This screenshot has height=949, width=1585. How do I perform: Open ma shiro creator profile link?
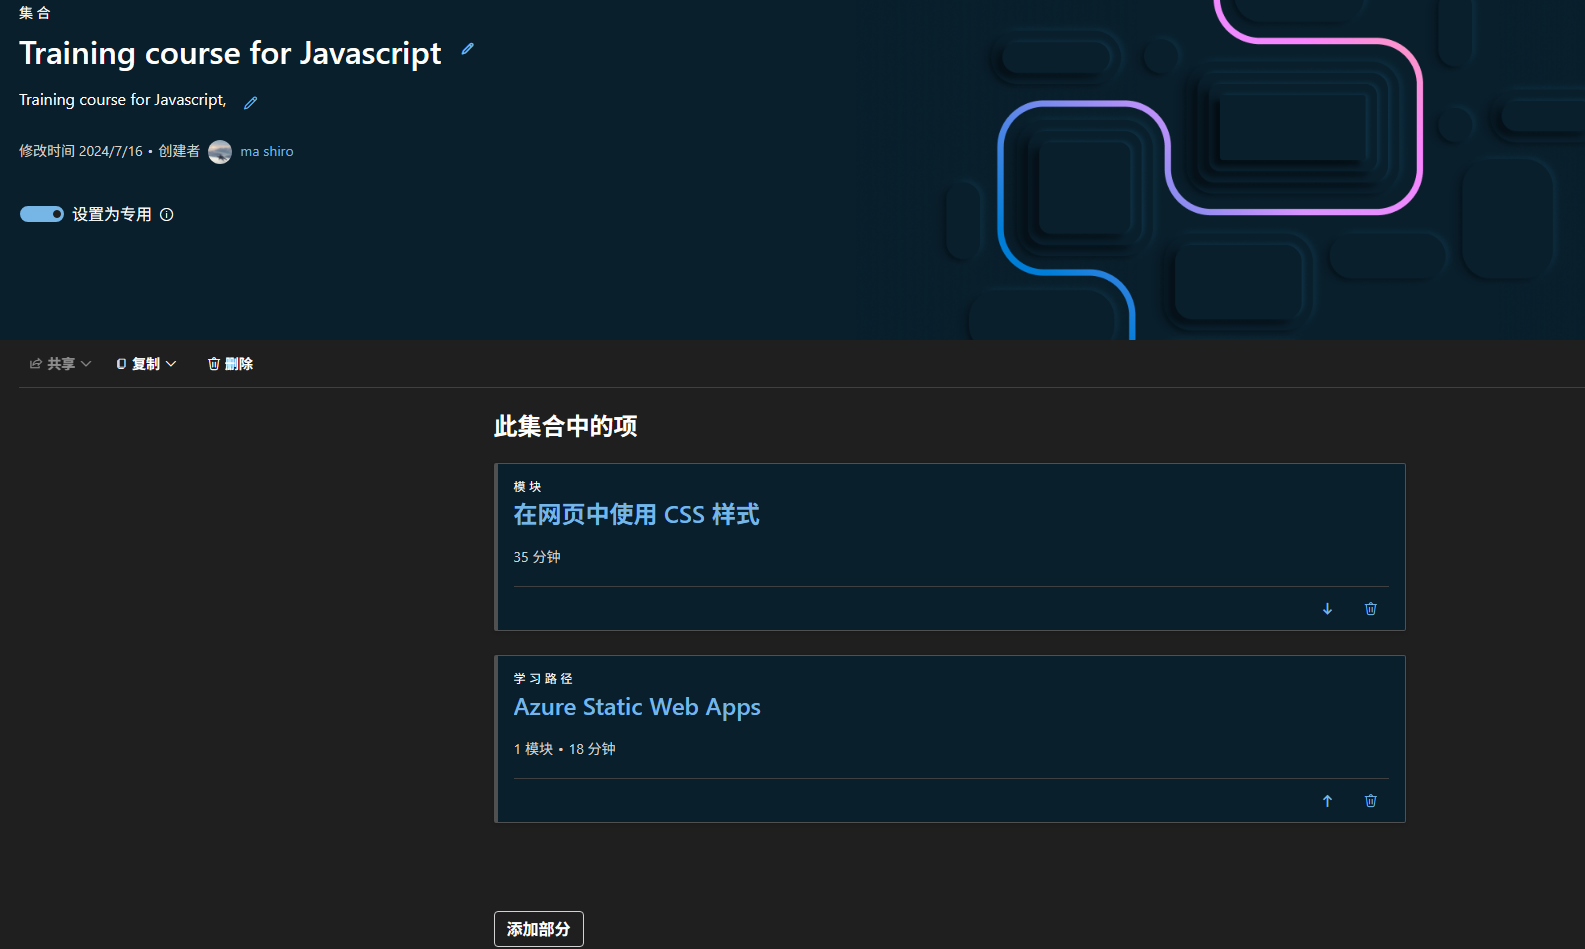tap(267, 152)
